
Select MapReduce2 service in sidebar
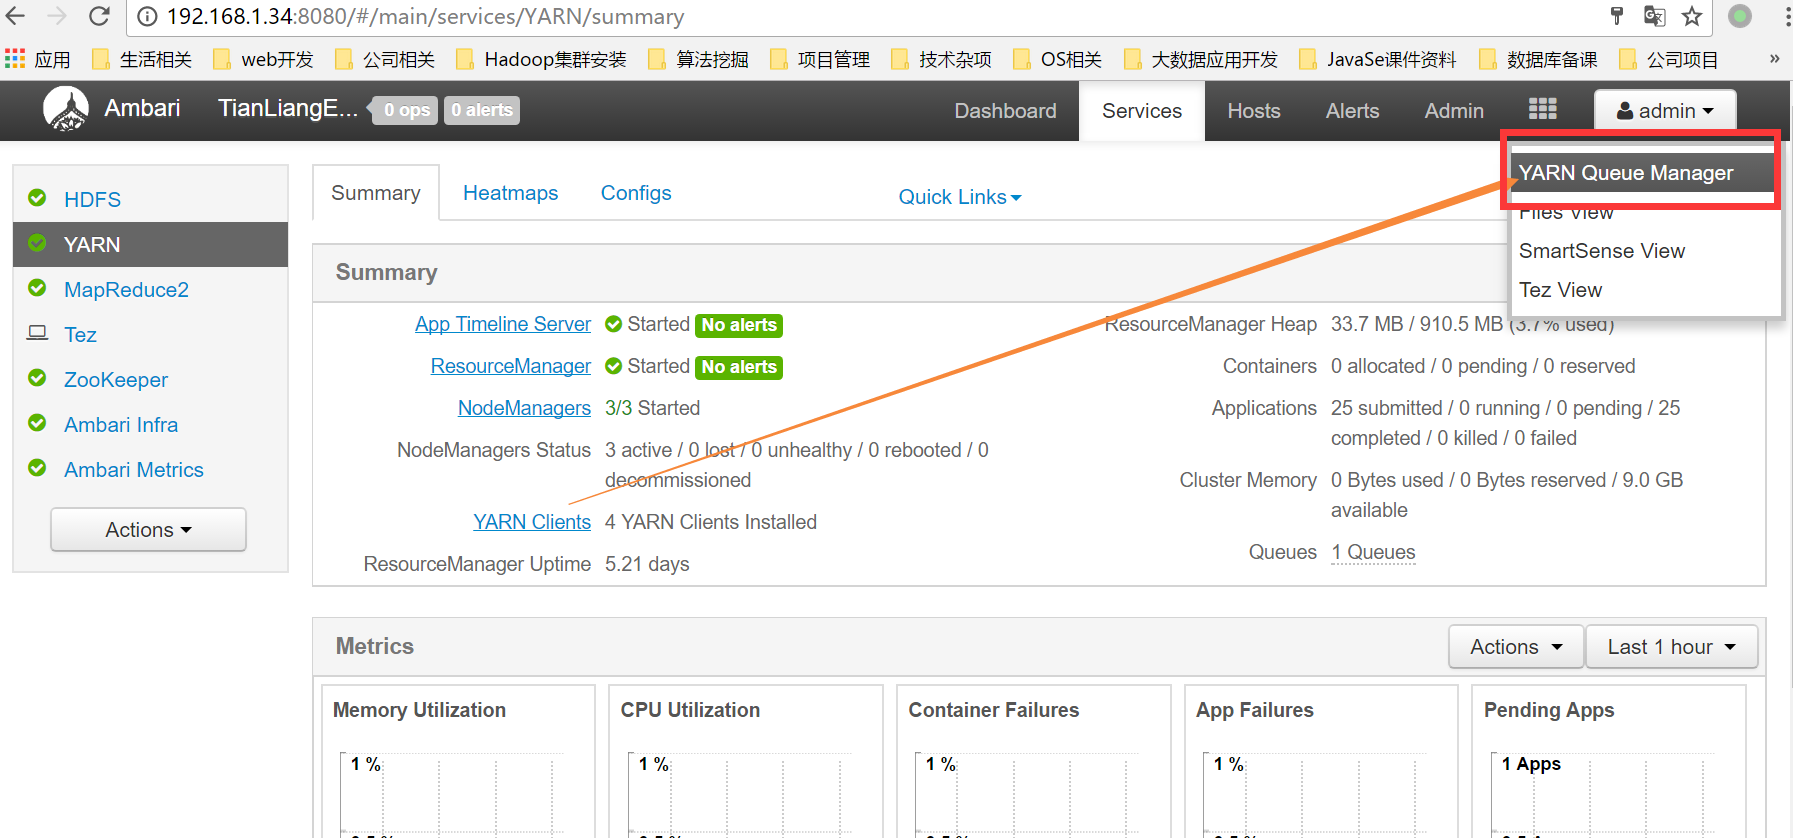pos(150,289)
